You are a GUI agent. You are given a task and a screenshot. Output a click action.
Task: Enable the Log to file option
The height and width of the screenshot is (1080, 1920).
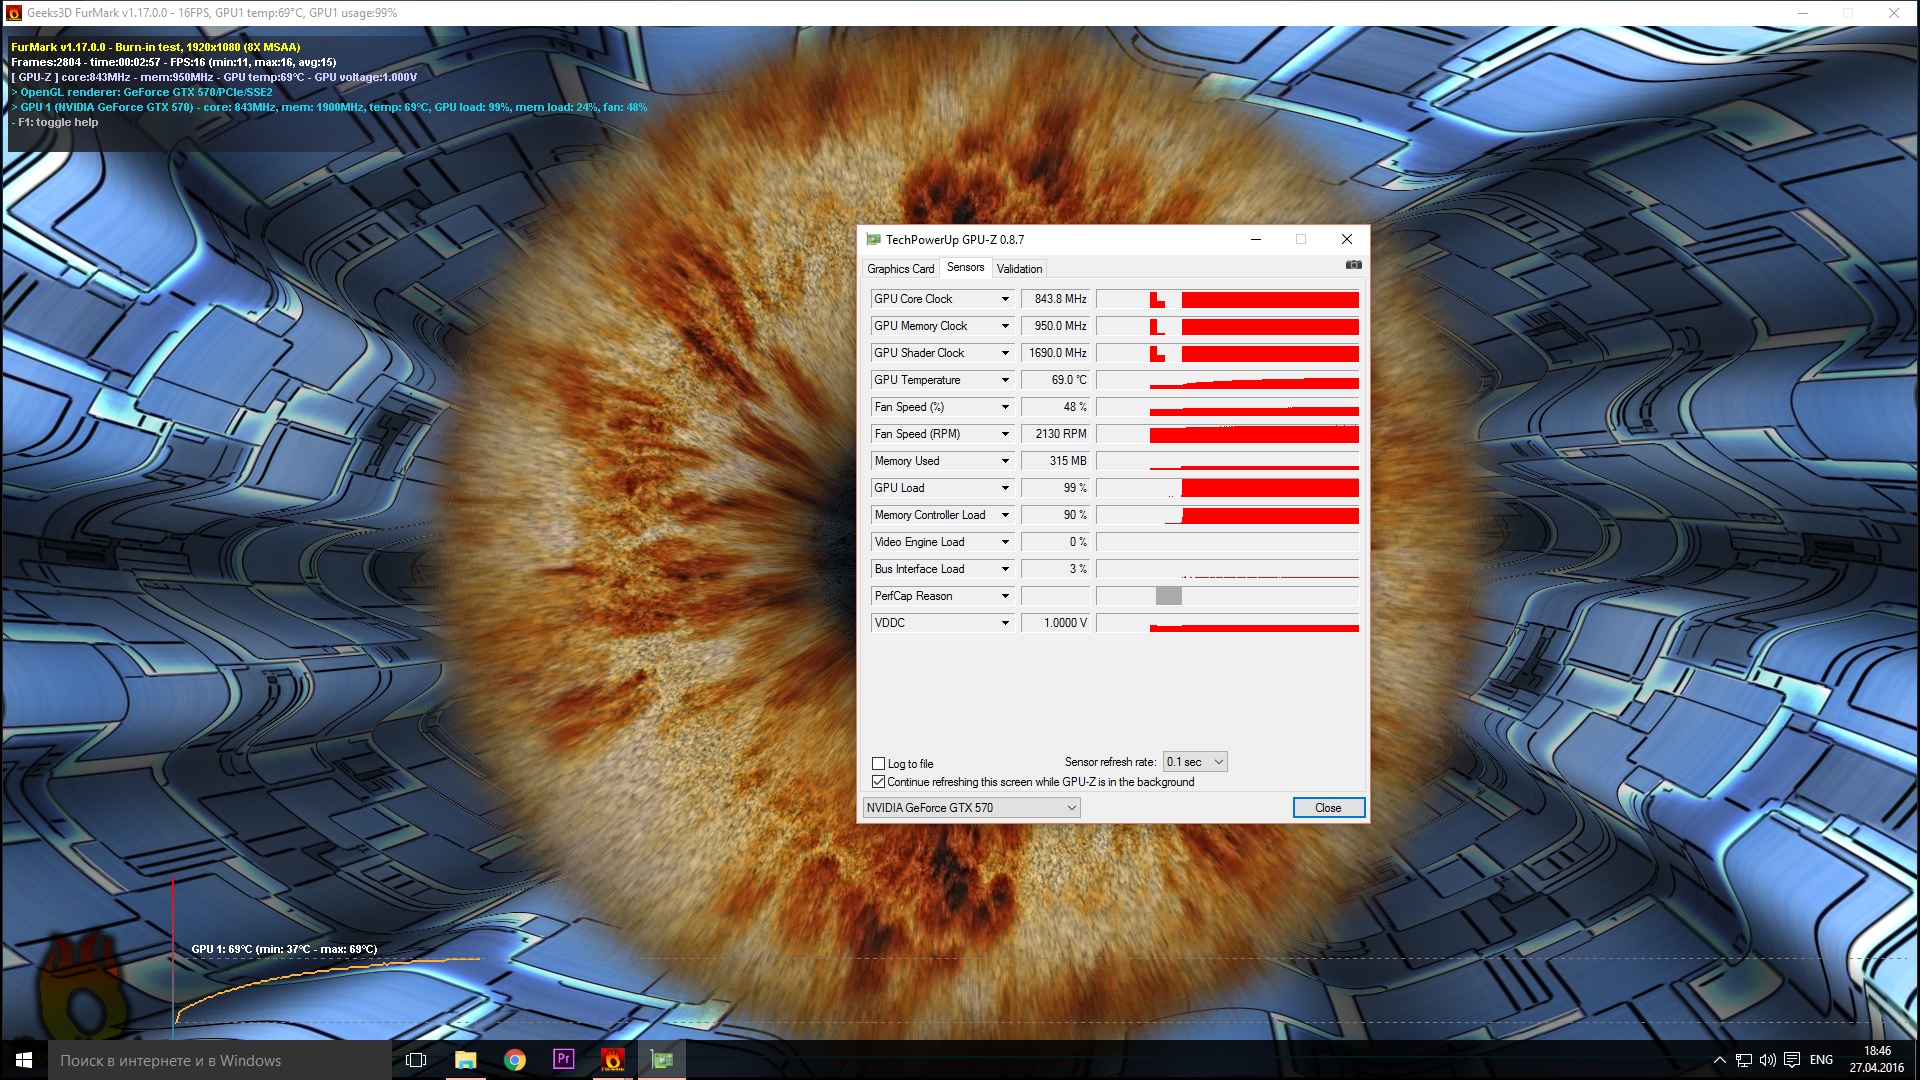pos(878,763)
